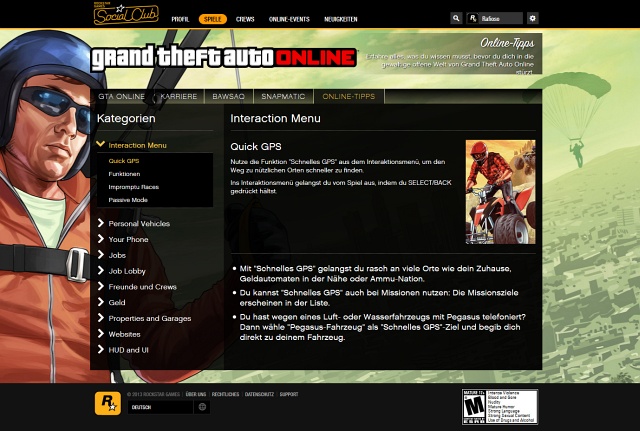Expand the Websites category chevron
640x431 pixels.
(x=100, y=333)
